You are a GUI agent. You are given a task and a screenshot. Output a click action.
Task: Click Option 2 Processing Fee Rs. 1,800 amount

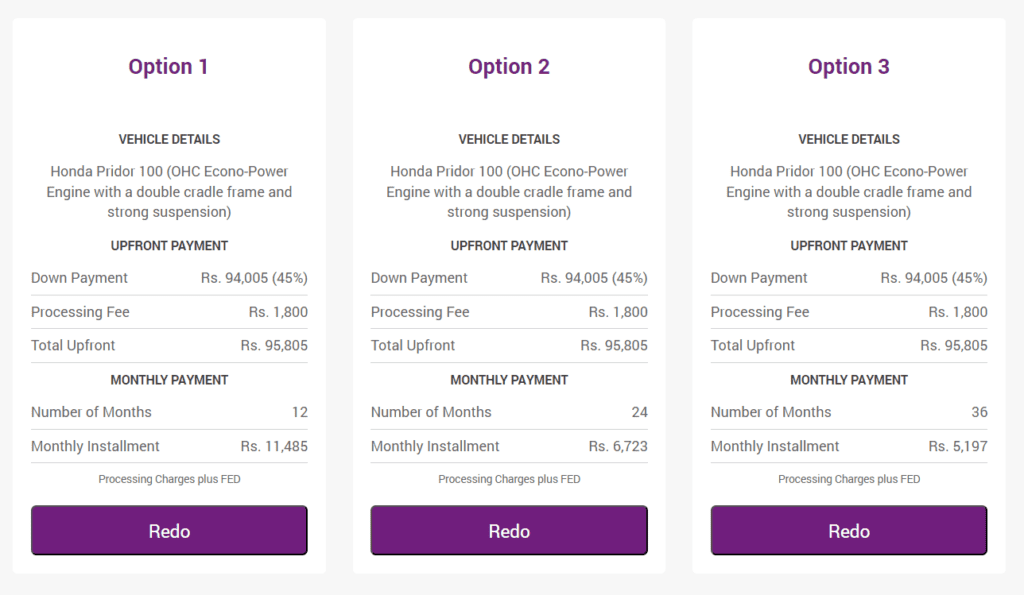[618, 312]
